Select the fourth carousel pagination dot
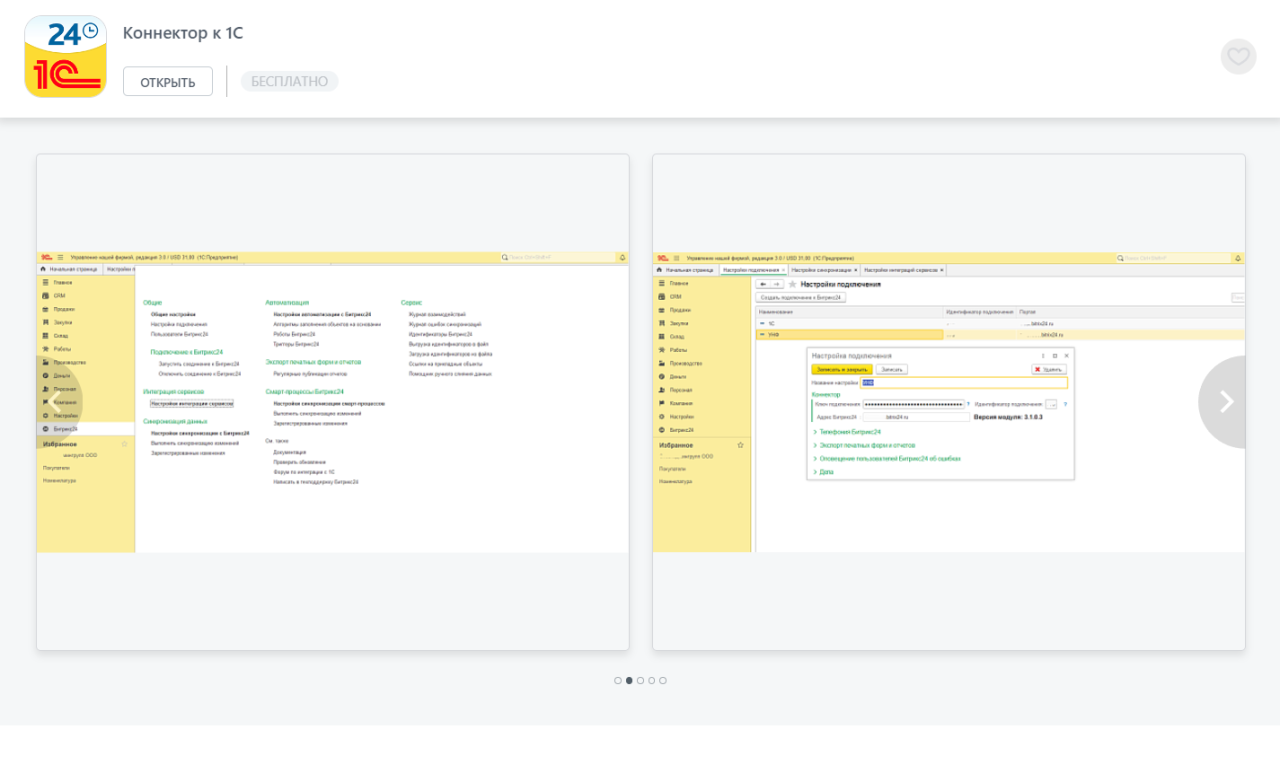 [652, 681]
